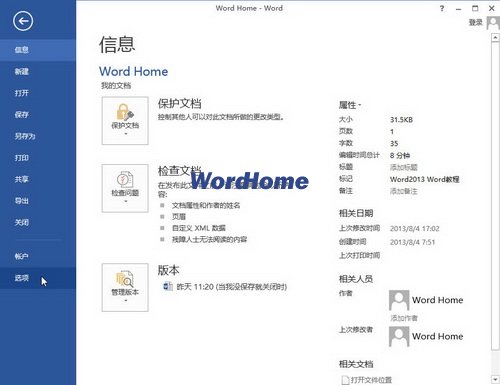Click the file location document icon
This screenshot has height=385, width=500.
pyautogui.click(x=346, y=380)
